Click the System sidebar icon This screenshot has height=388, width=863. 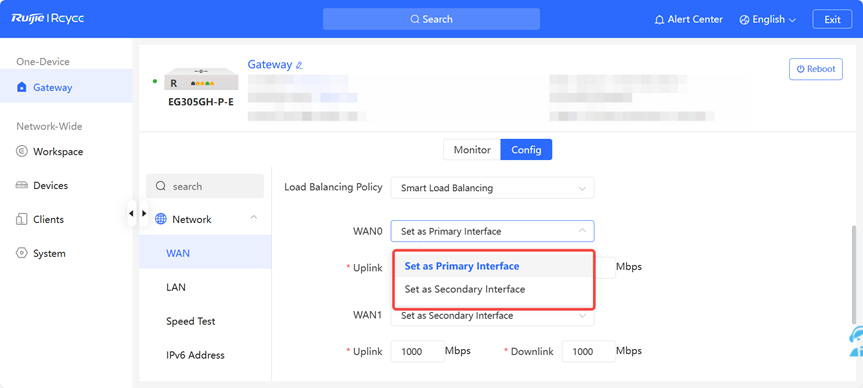tap(21, 253)
